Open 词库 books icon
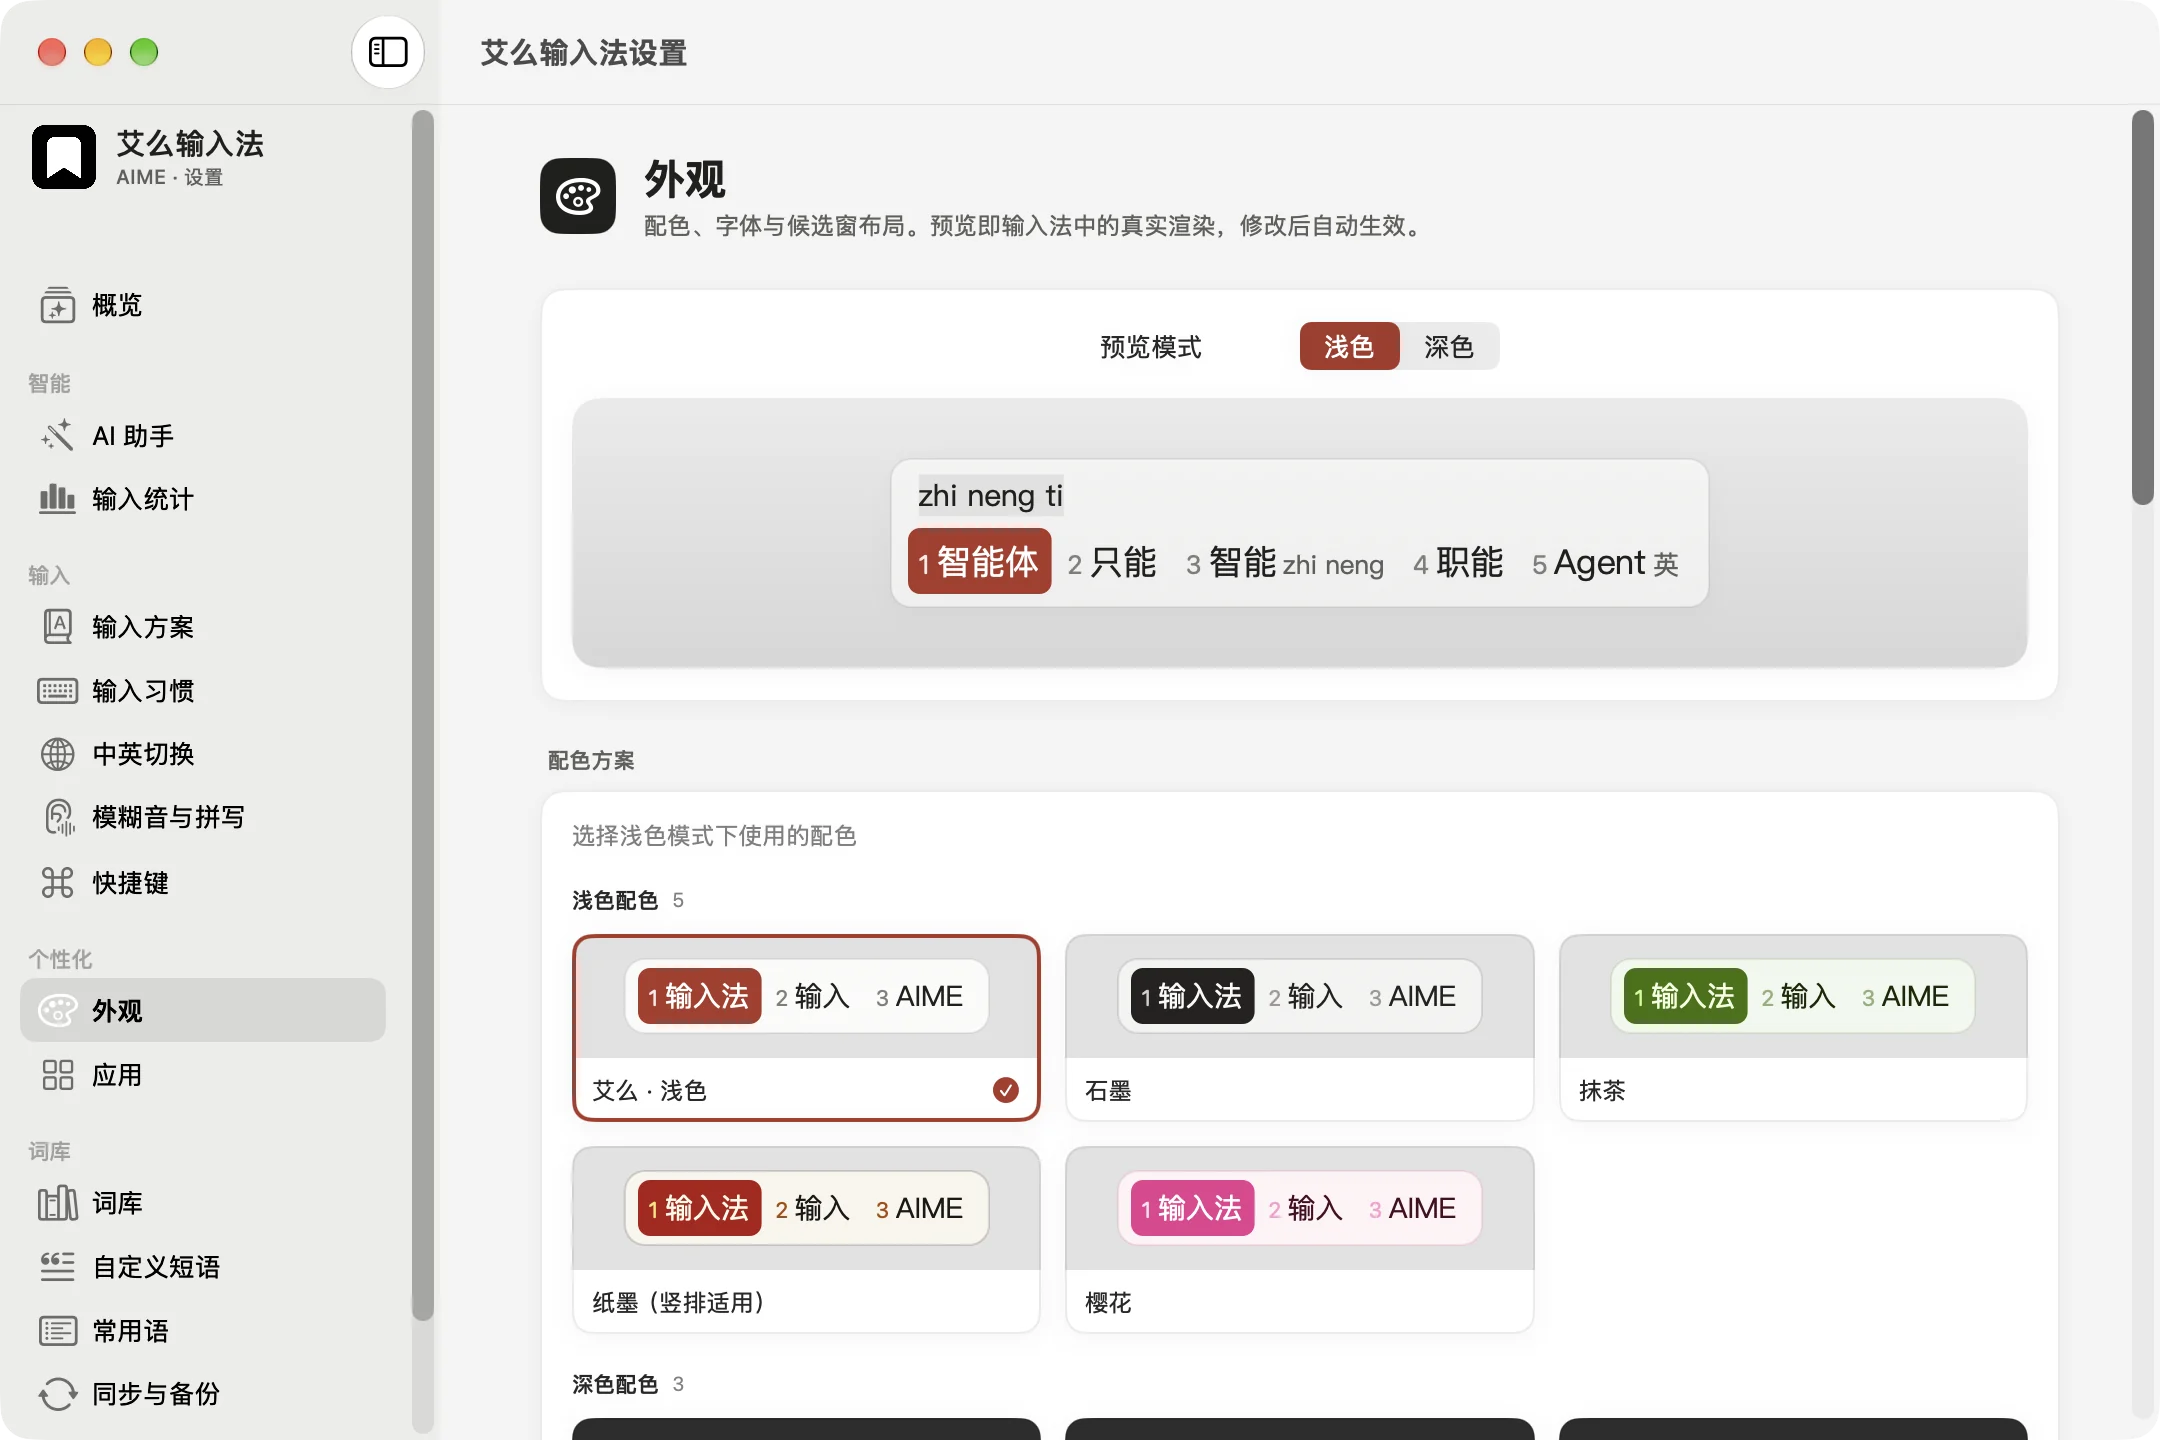This screenshot has width=2160, height=1440. (x=58, y=1203)
